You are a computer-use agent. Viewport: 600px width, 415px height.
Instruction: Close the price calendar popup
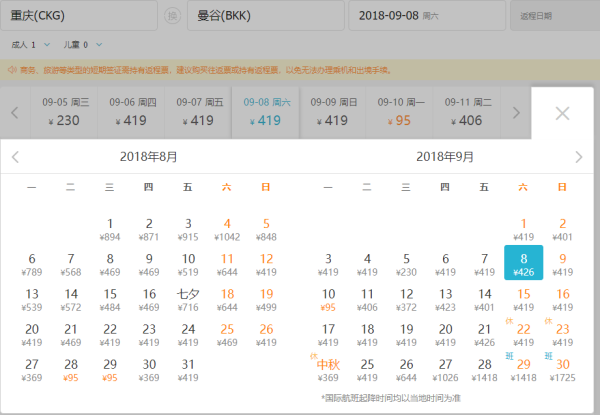(x=562, y=113)
